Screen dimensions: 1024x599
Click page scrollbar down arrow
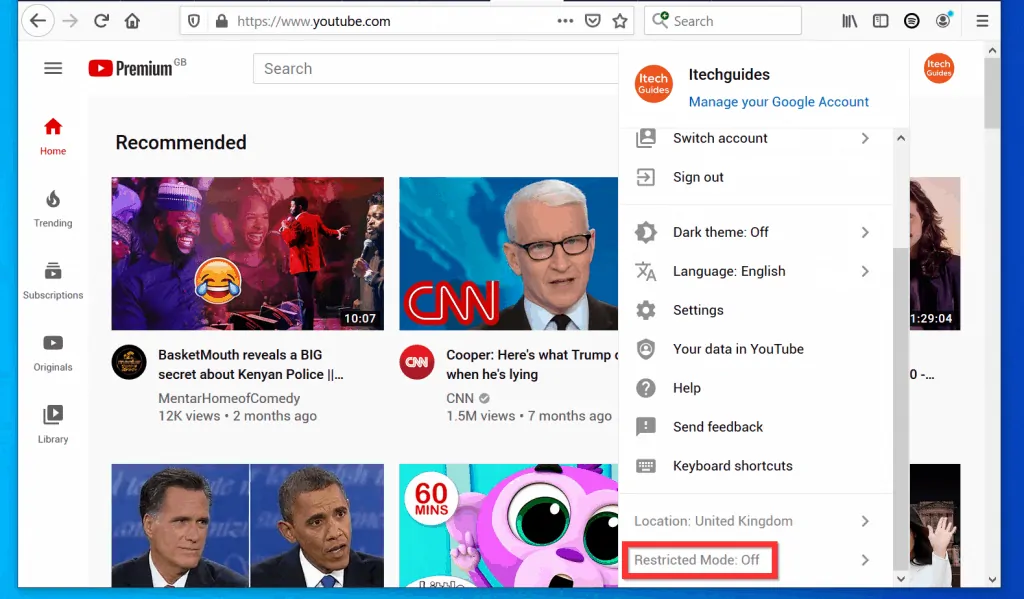tap(993, 579)
